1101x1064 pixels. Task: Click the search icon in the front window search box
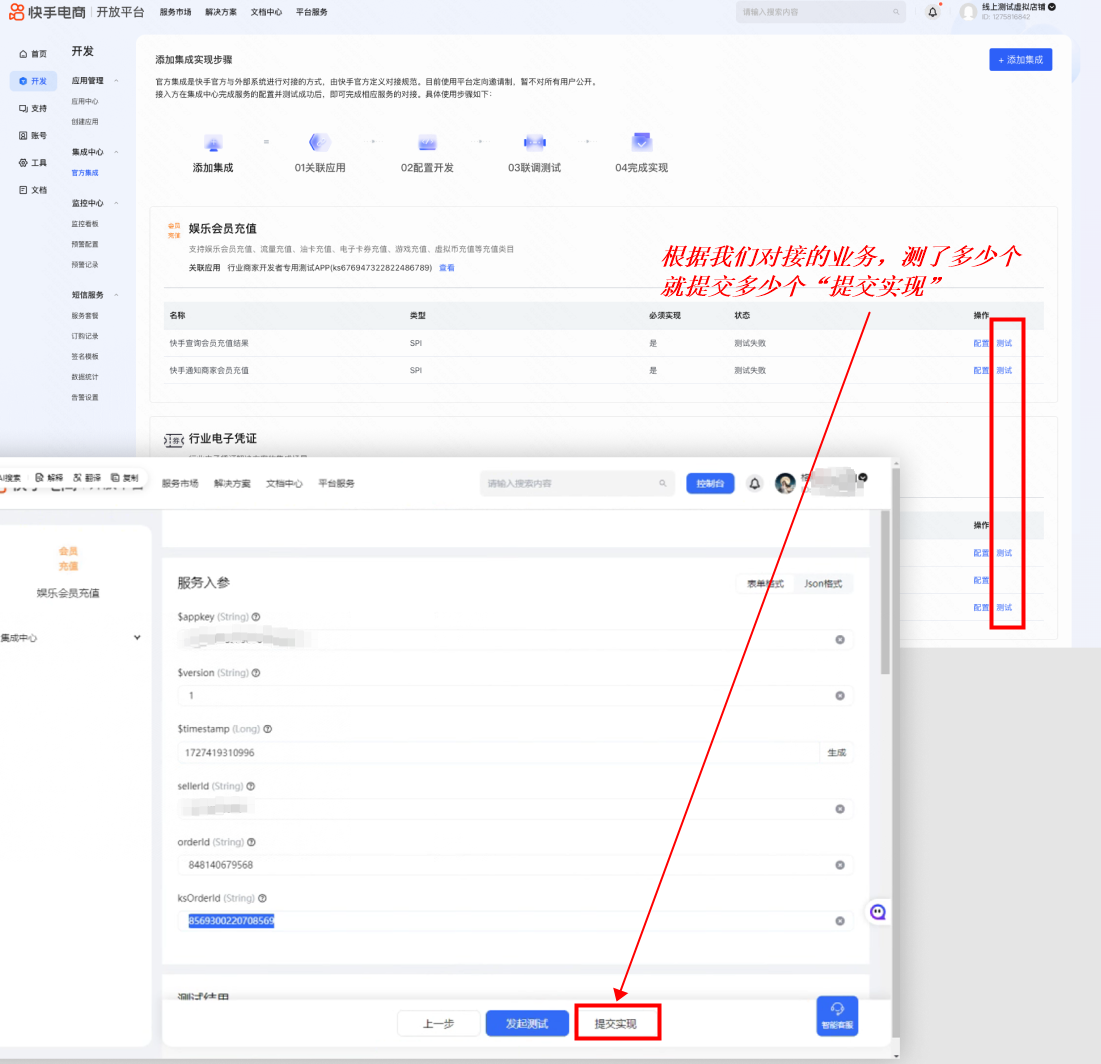click(x=662, y=483)
